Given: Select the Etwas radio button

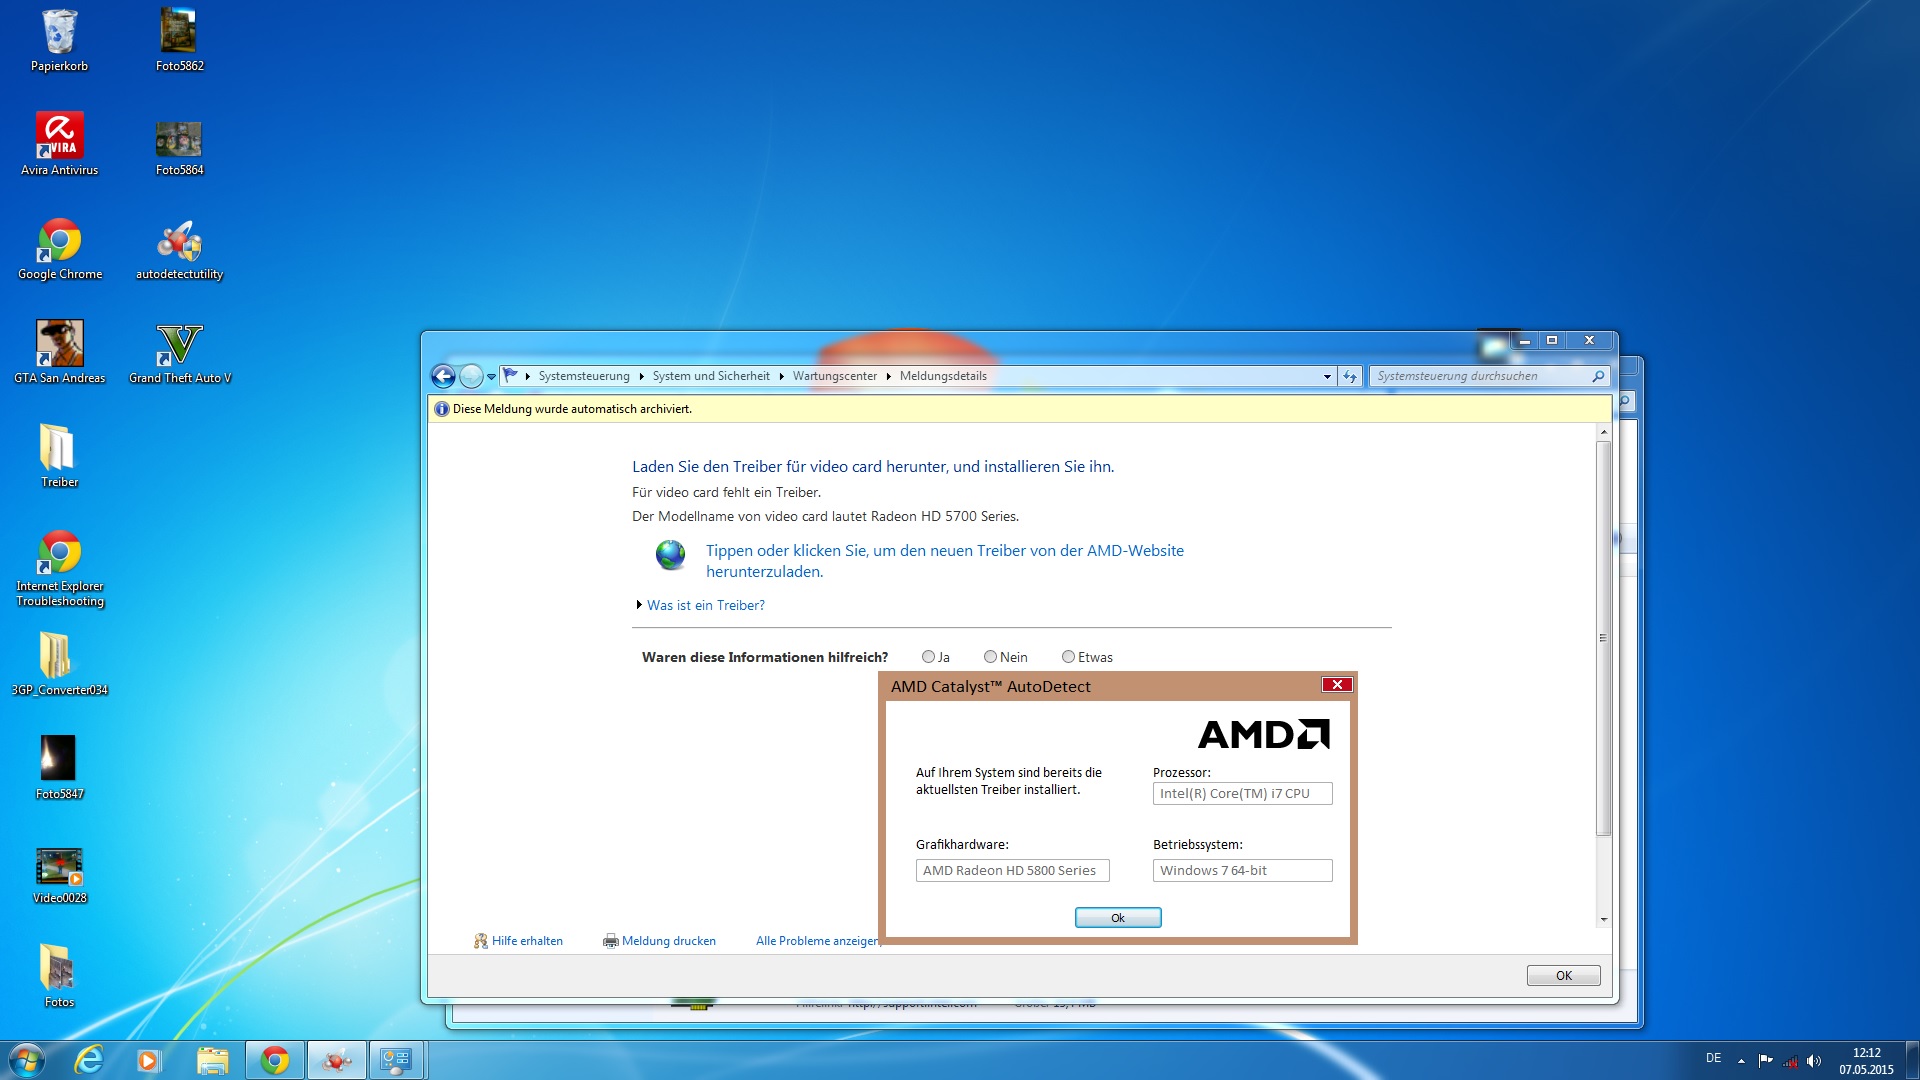Looking at the screenshot, I should (x=1068, y=657).
